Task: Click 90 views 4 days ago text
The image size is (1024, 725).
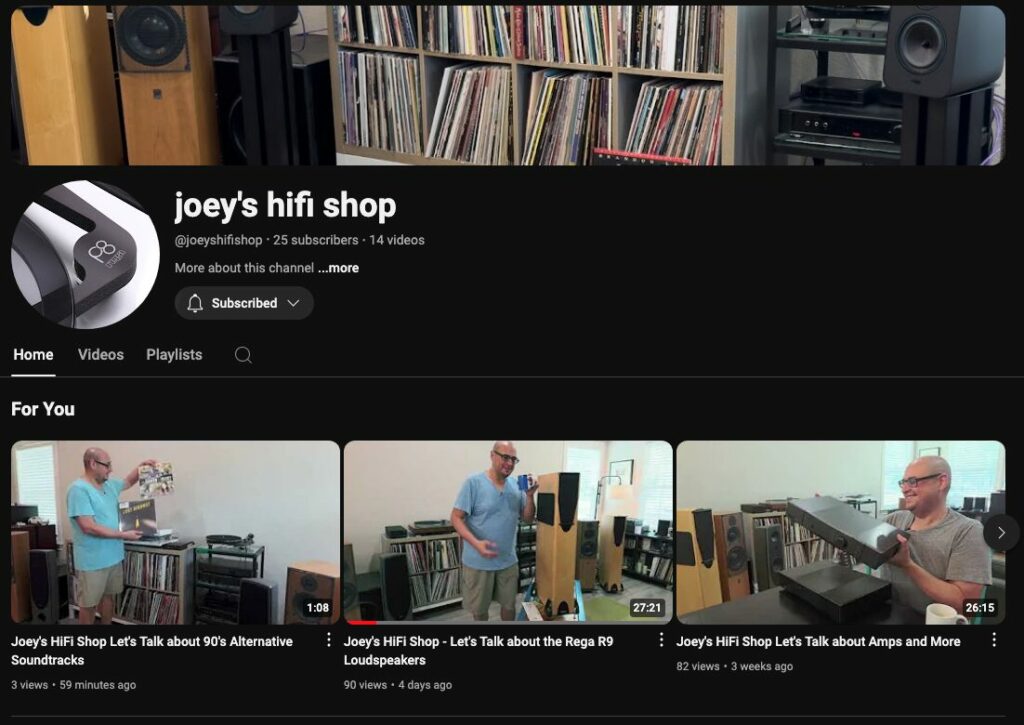Action: [398, 685]
